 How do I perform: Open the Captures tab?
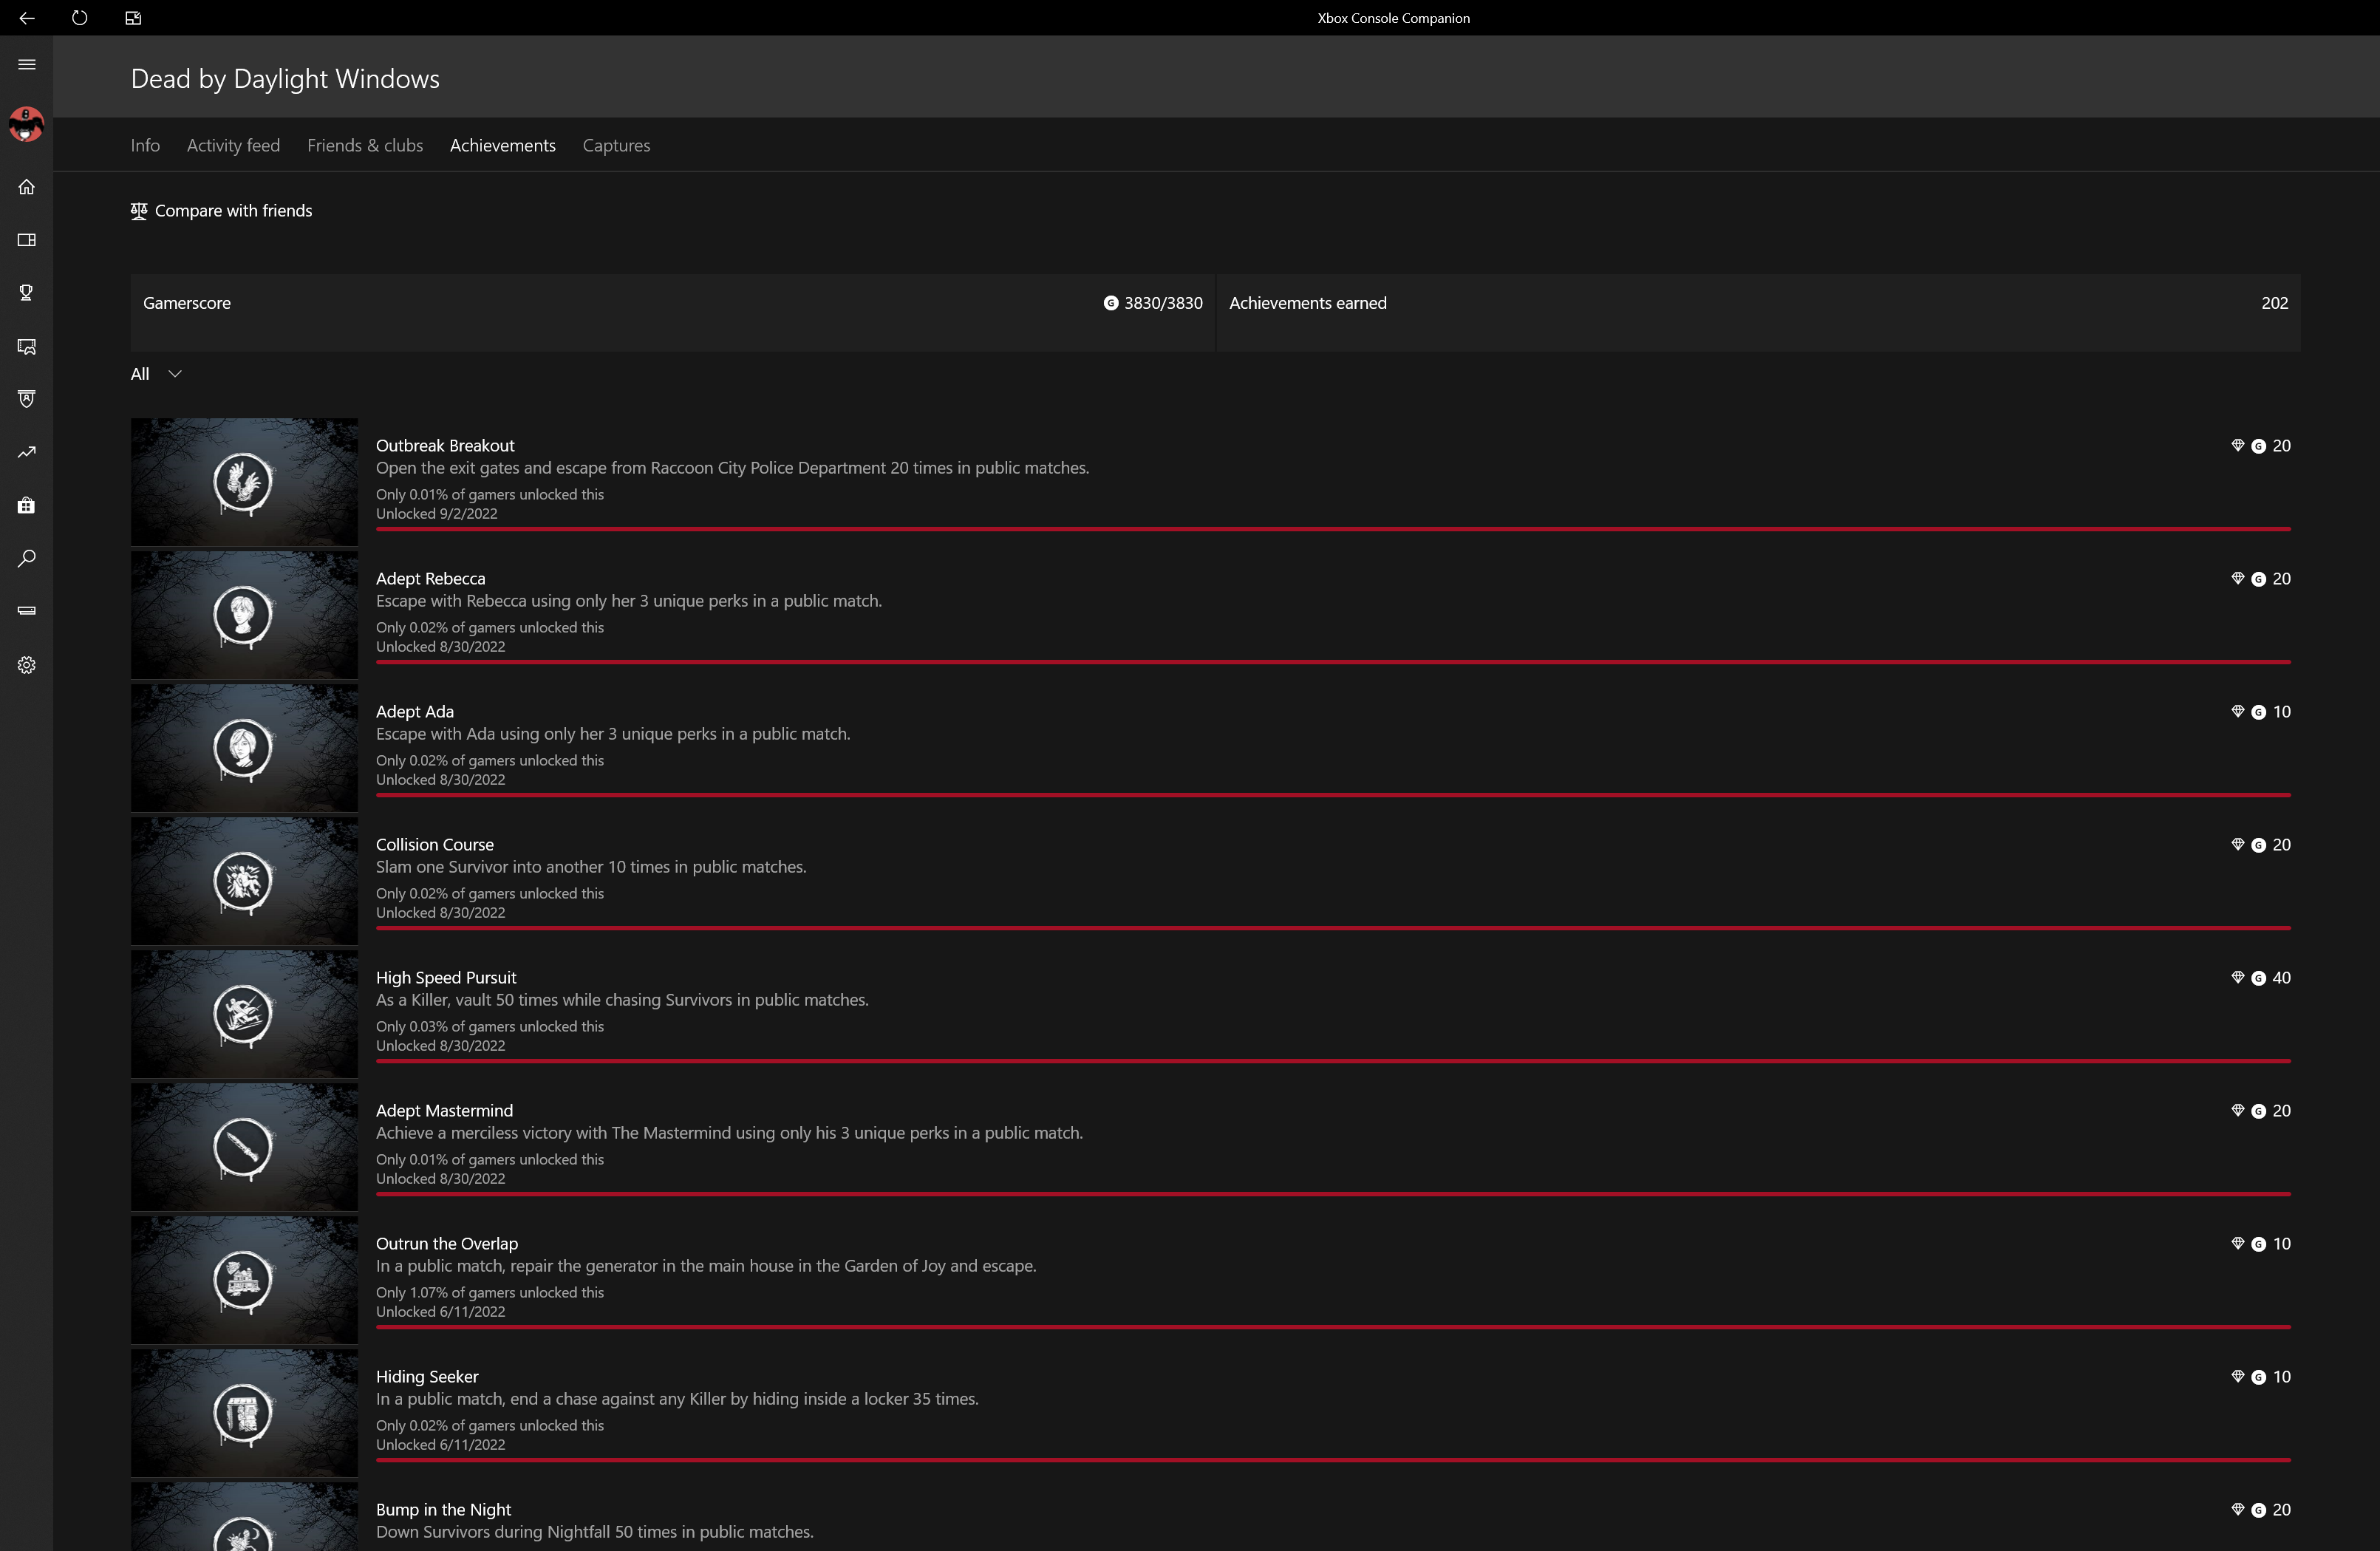pos(616,145)
